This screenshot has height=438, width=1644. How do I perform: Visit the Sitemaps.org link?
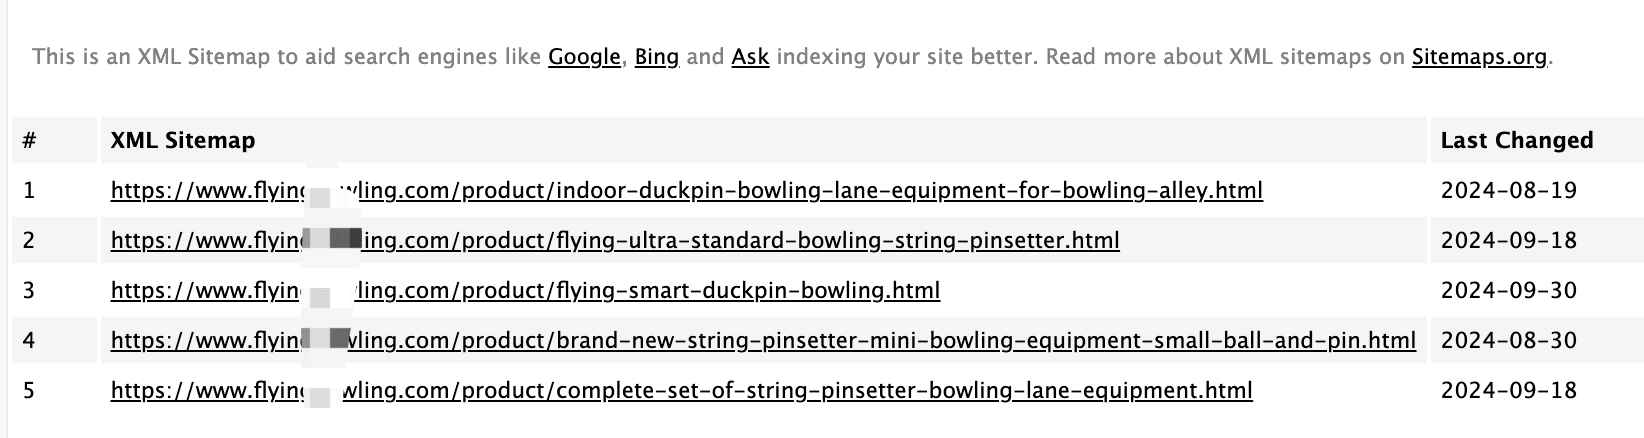coord(1479,57)
